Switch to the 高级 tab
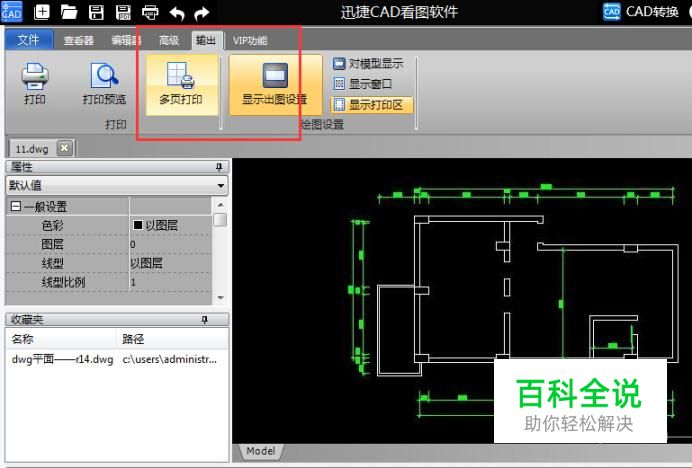692x468 pixels. pyautogui.click(x=169, y=41)
